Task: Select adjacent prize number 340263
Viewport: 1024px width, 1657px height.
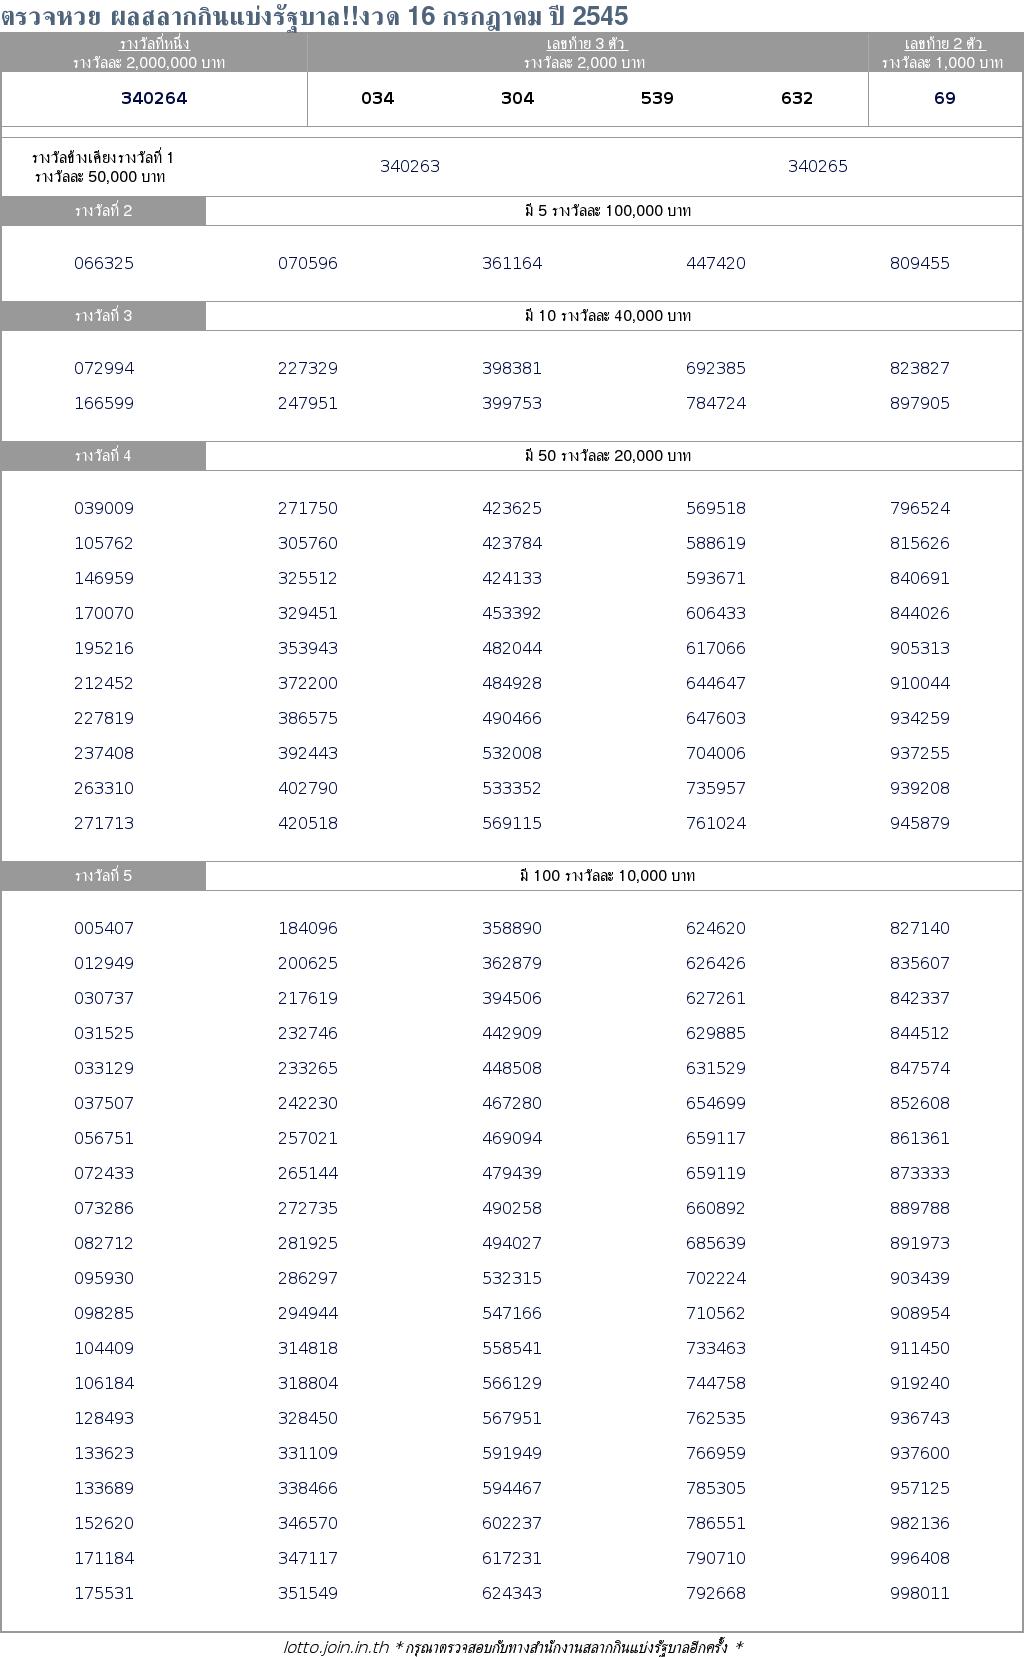Action: 410,166
